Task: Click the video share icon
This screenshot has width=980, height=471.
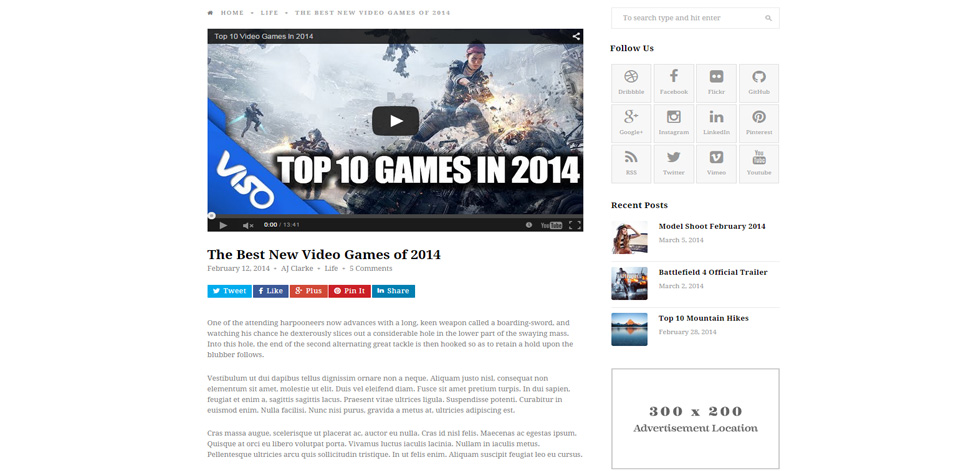Action: pyautogui.click(x=576, y=36)
